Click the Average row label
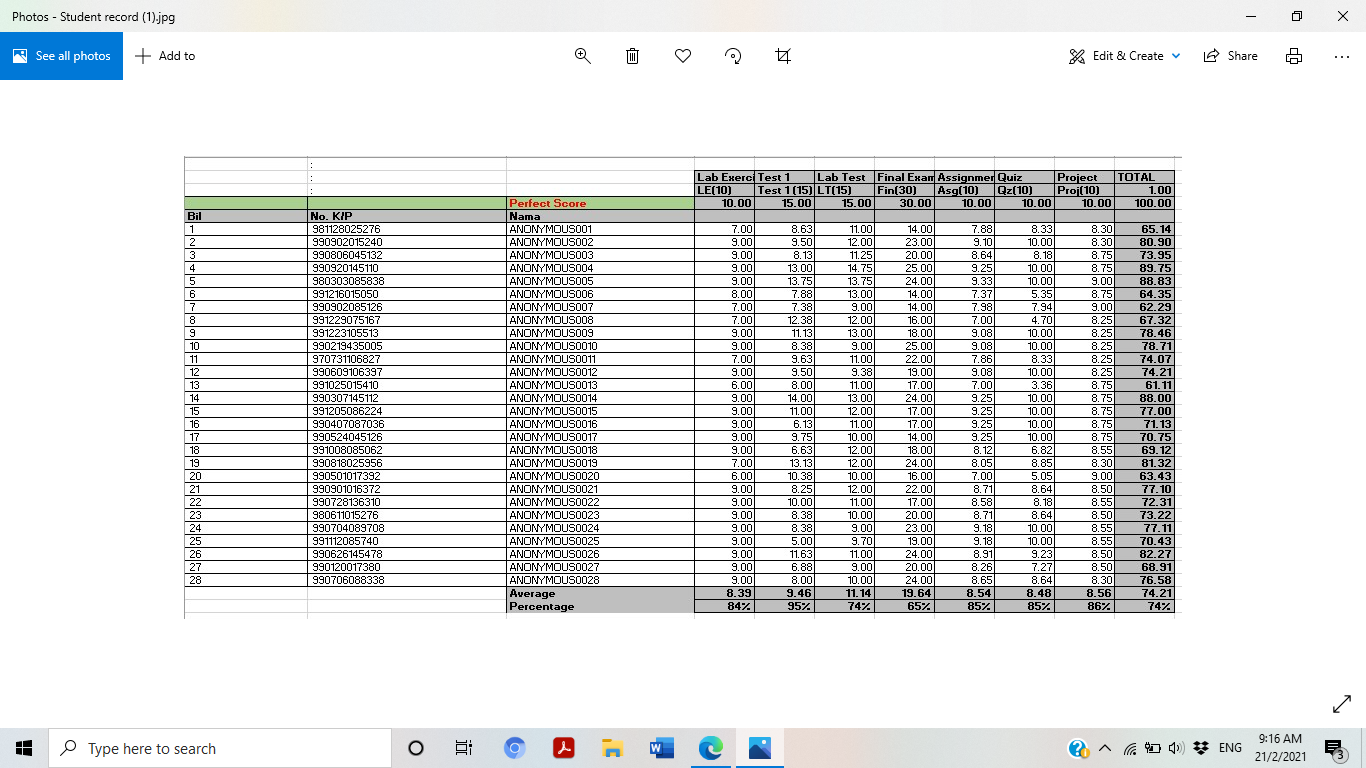 pyautogui.click(x=532, y=593)
